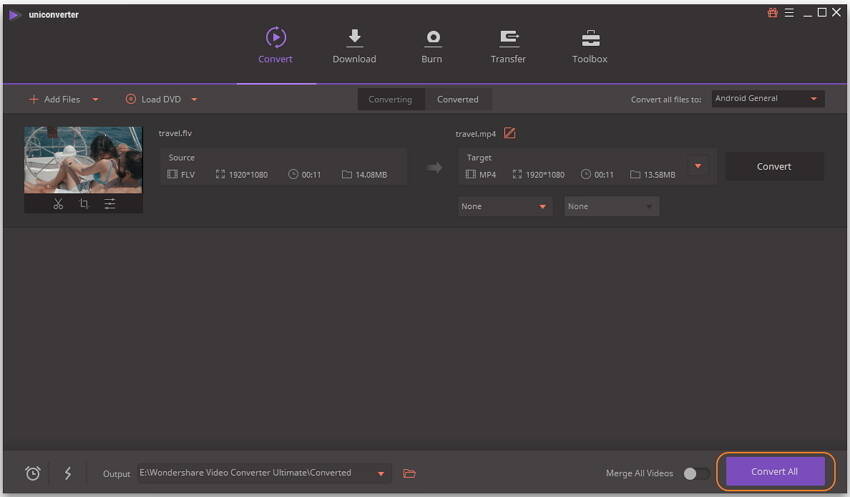This screenshot has height=497, width=850.
Task: Open the second None dropdown
Action: (611, 206)
